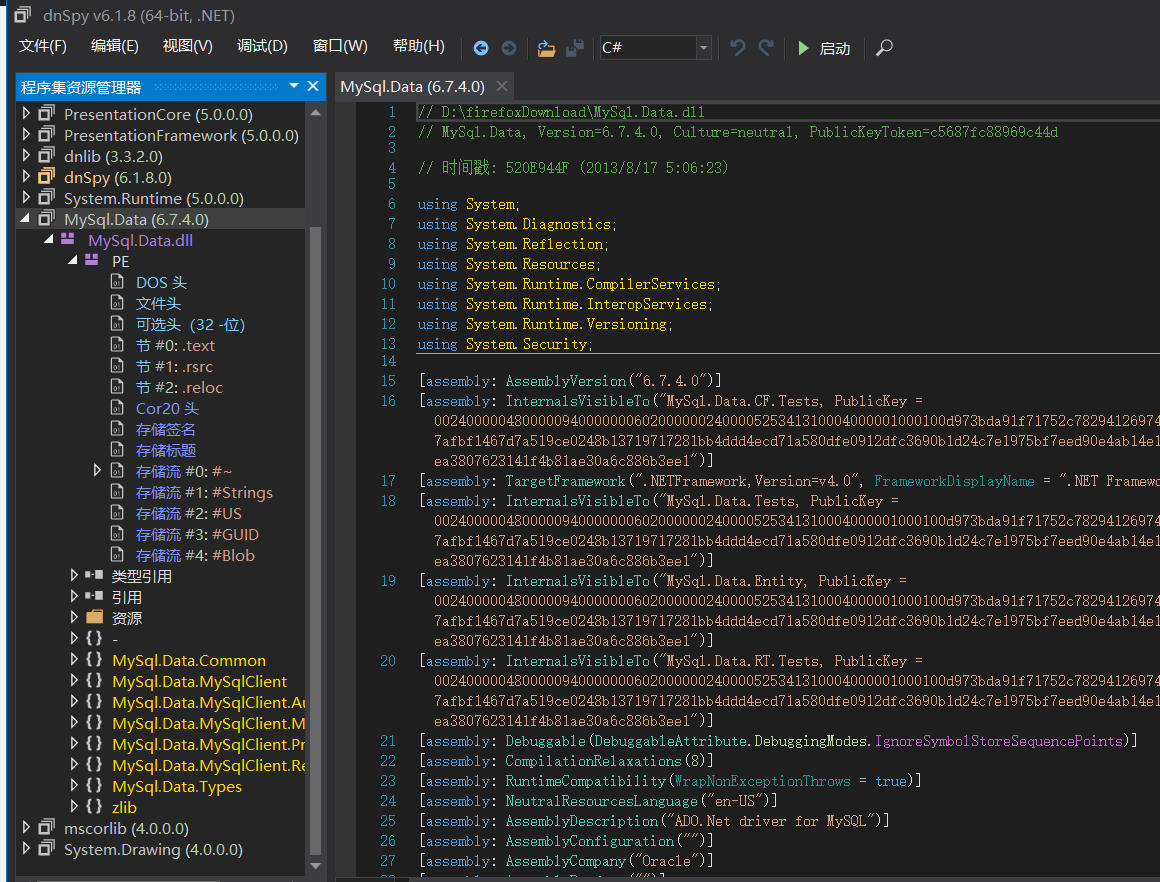Click the navigate back arrow icon
Viewport: 1160px width, 882px height.
coord(481,48)
